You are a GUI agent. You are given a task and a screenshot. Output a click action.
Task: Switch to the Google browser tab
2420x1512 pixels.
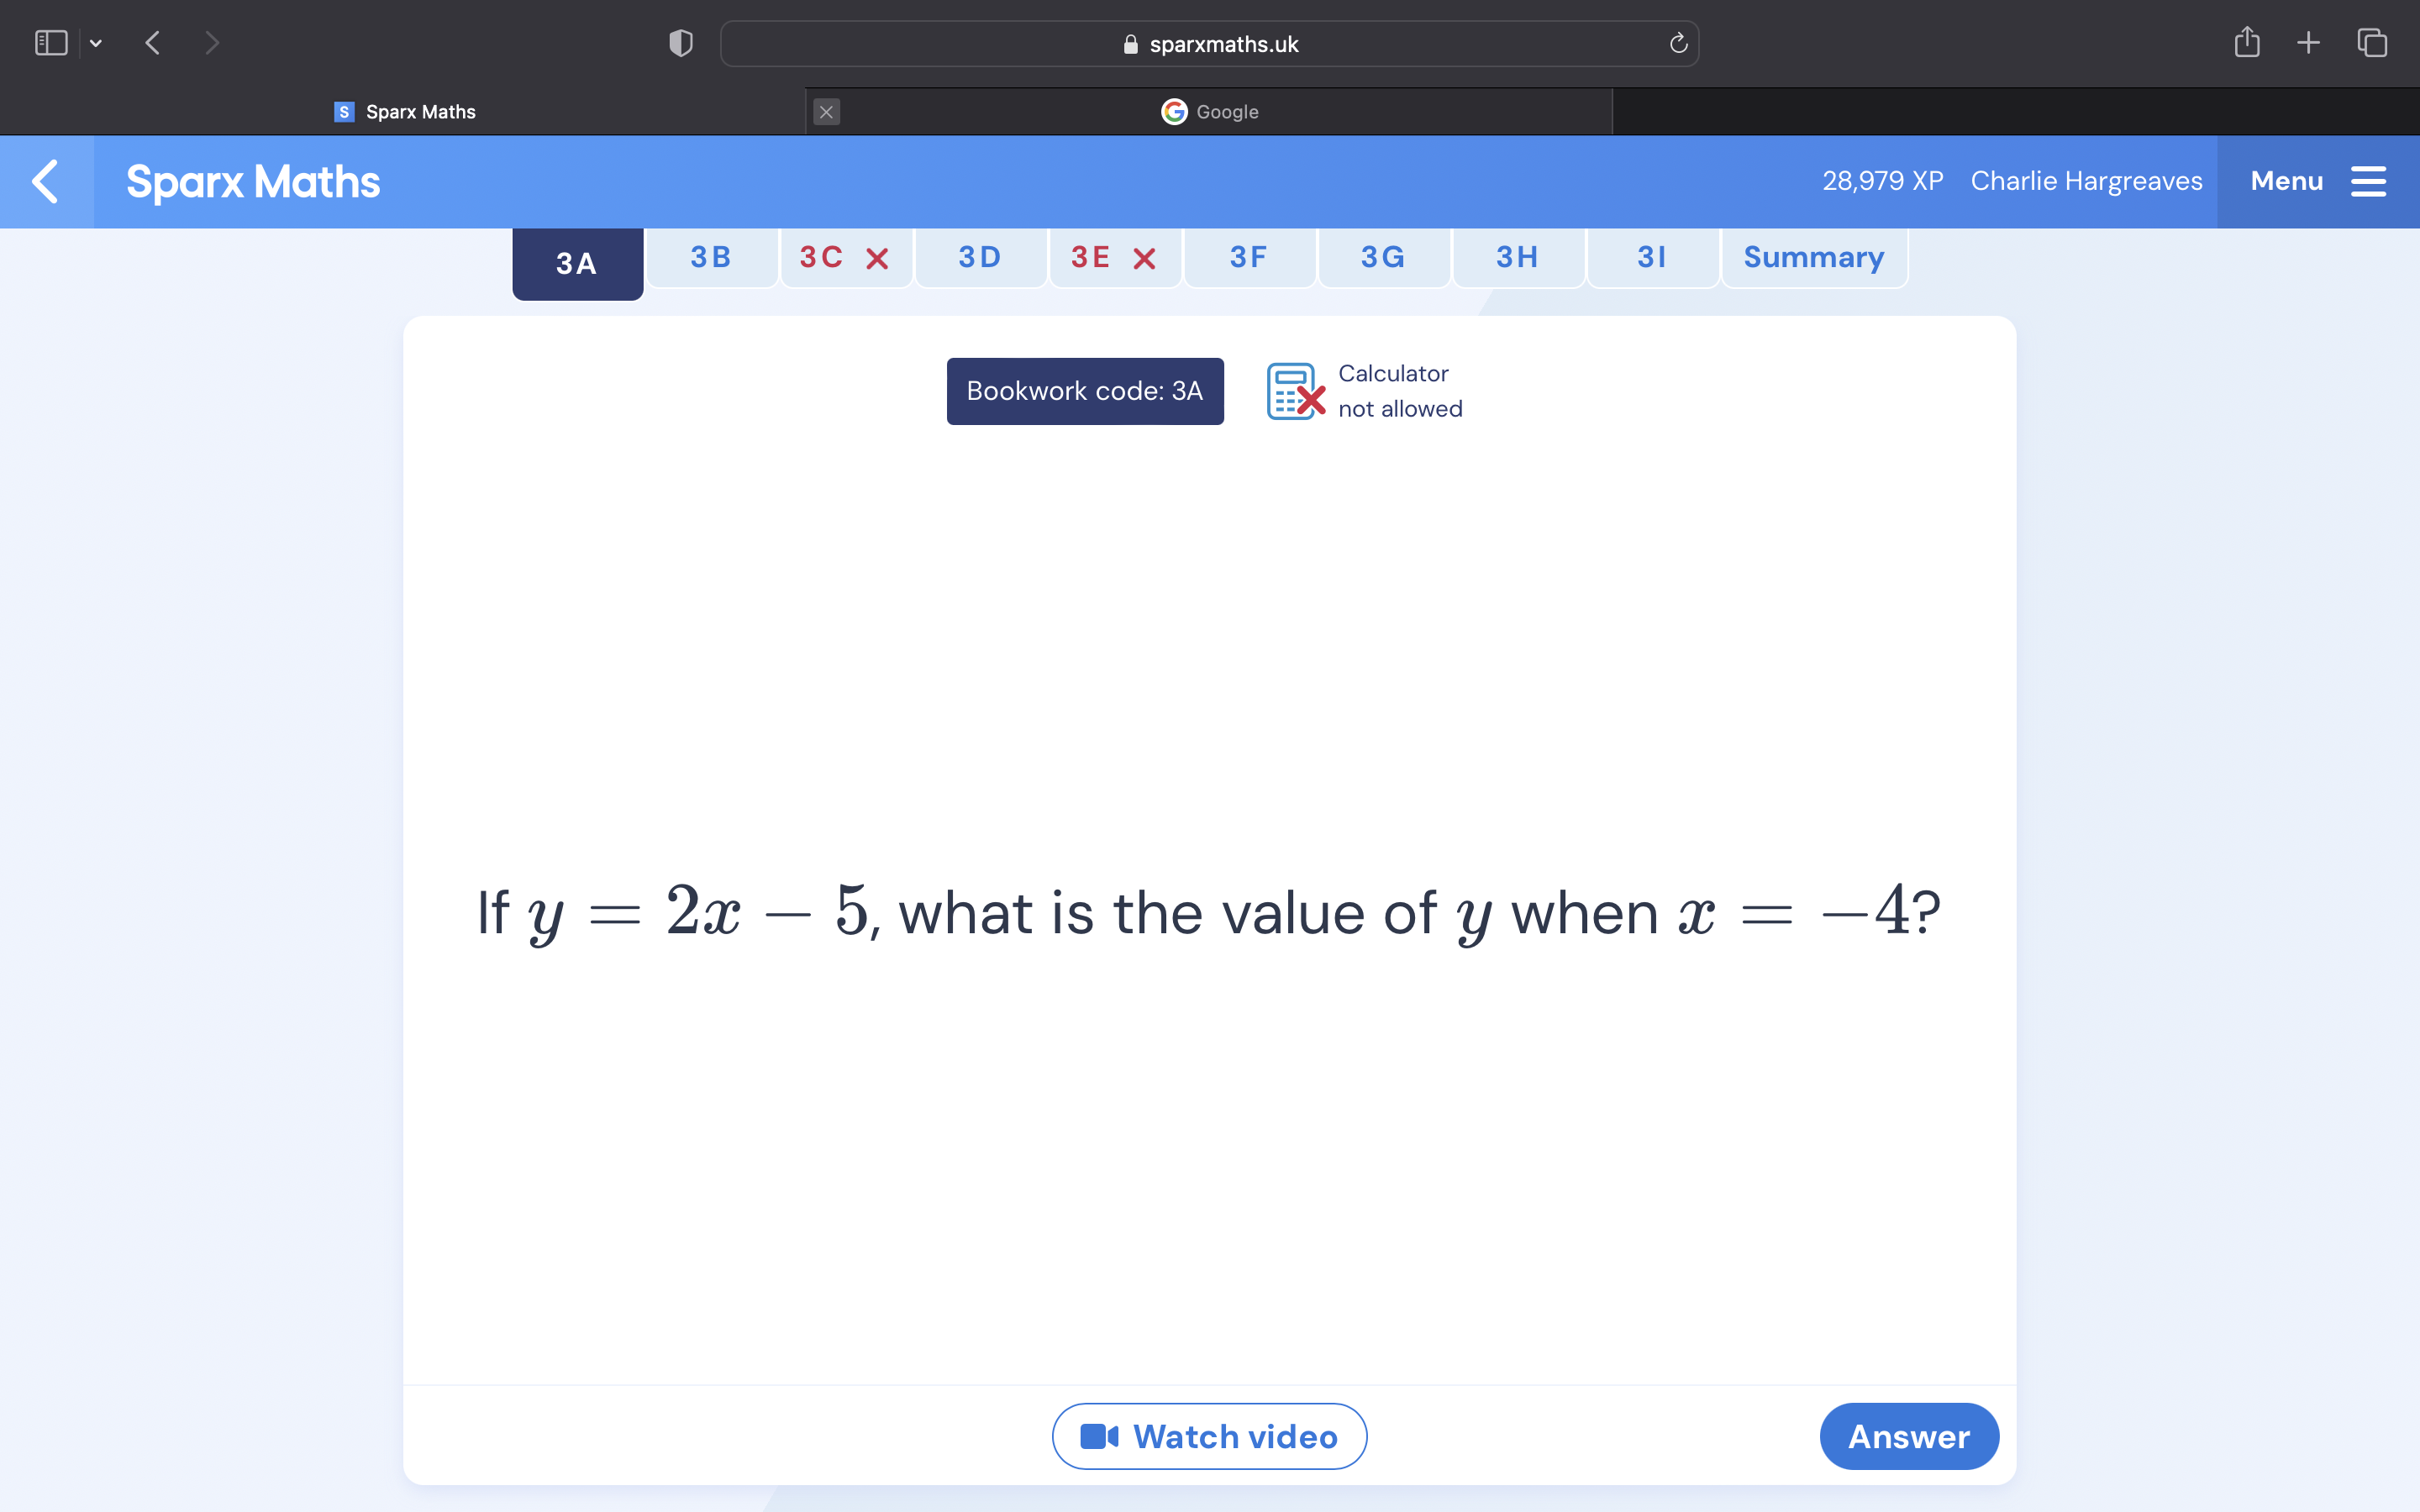(x=1209, y=112)
